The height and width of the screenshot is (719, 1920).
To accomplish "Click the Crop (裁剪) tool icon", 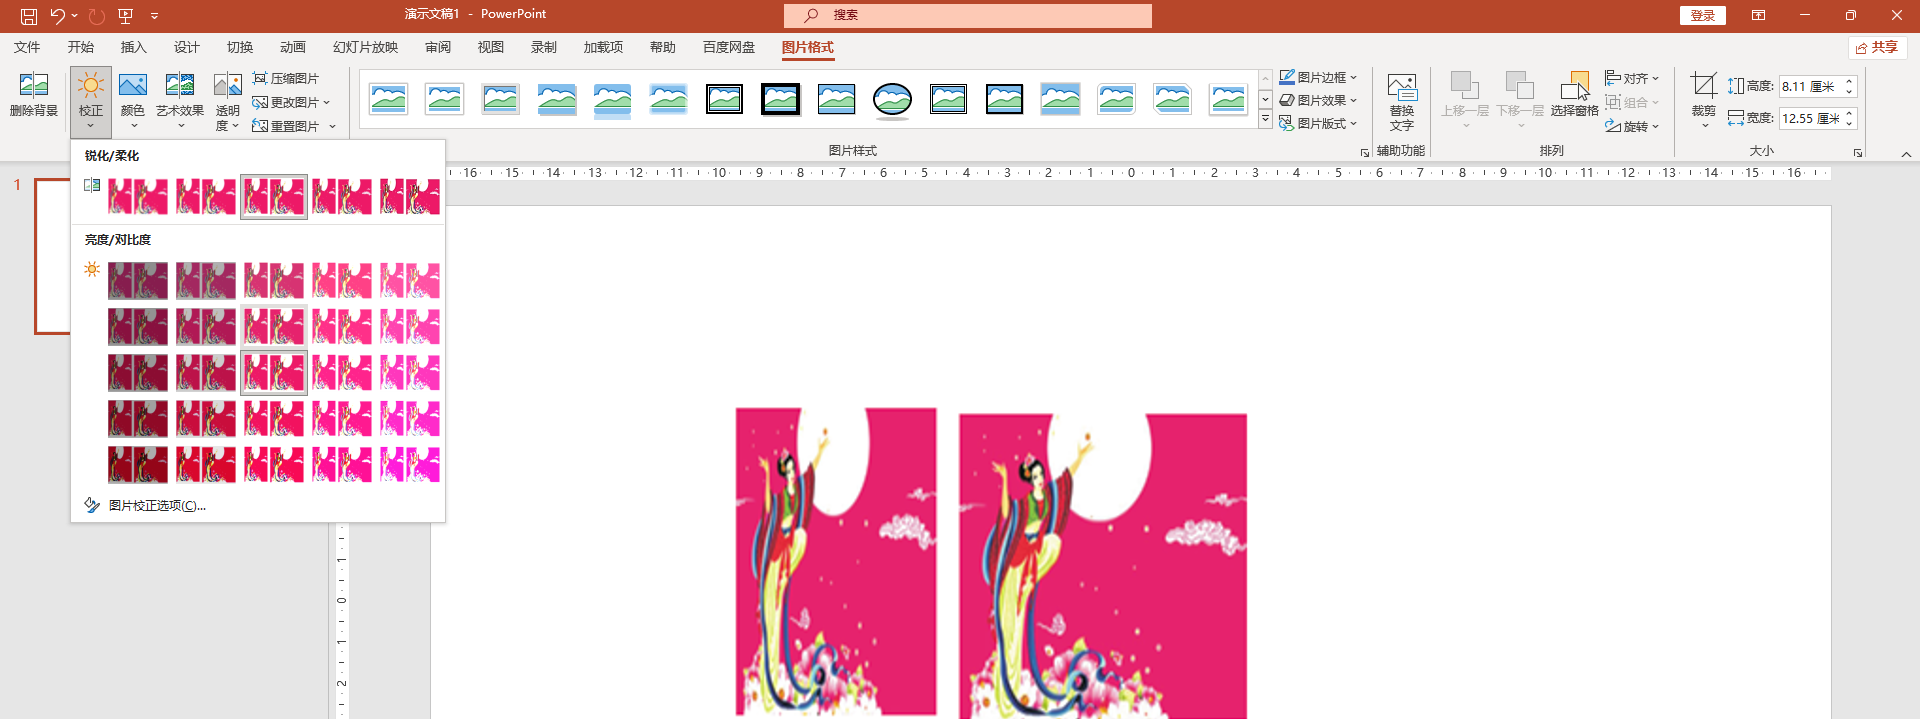I will (1703, 86).
